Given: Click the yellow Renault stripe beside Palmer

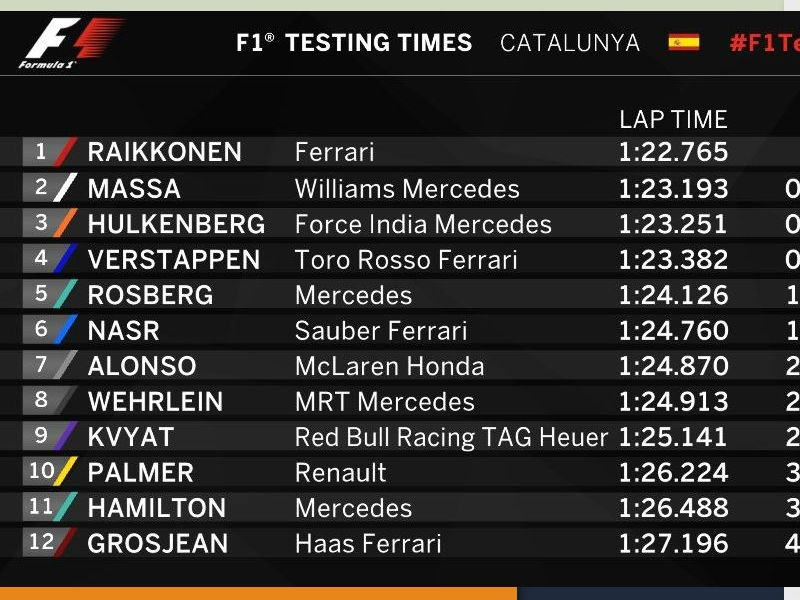Looking at the screenshot, I should point(66,472).
